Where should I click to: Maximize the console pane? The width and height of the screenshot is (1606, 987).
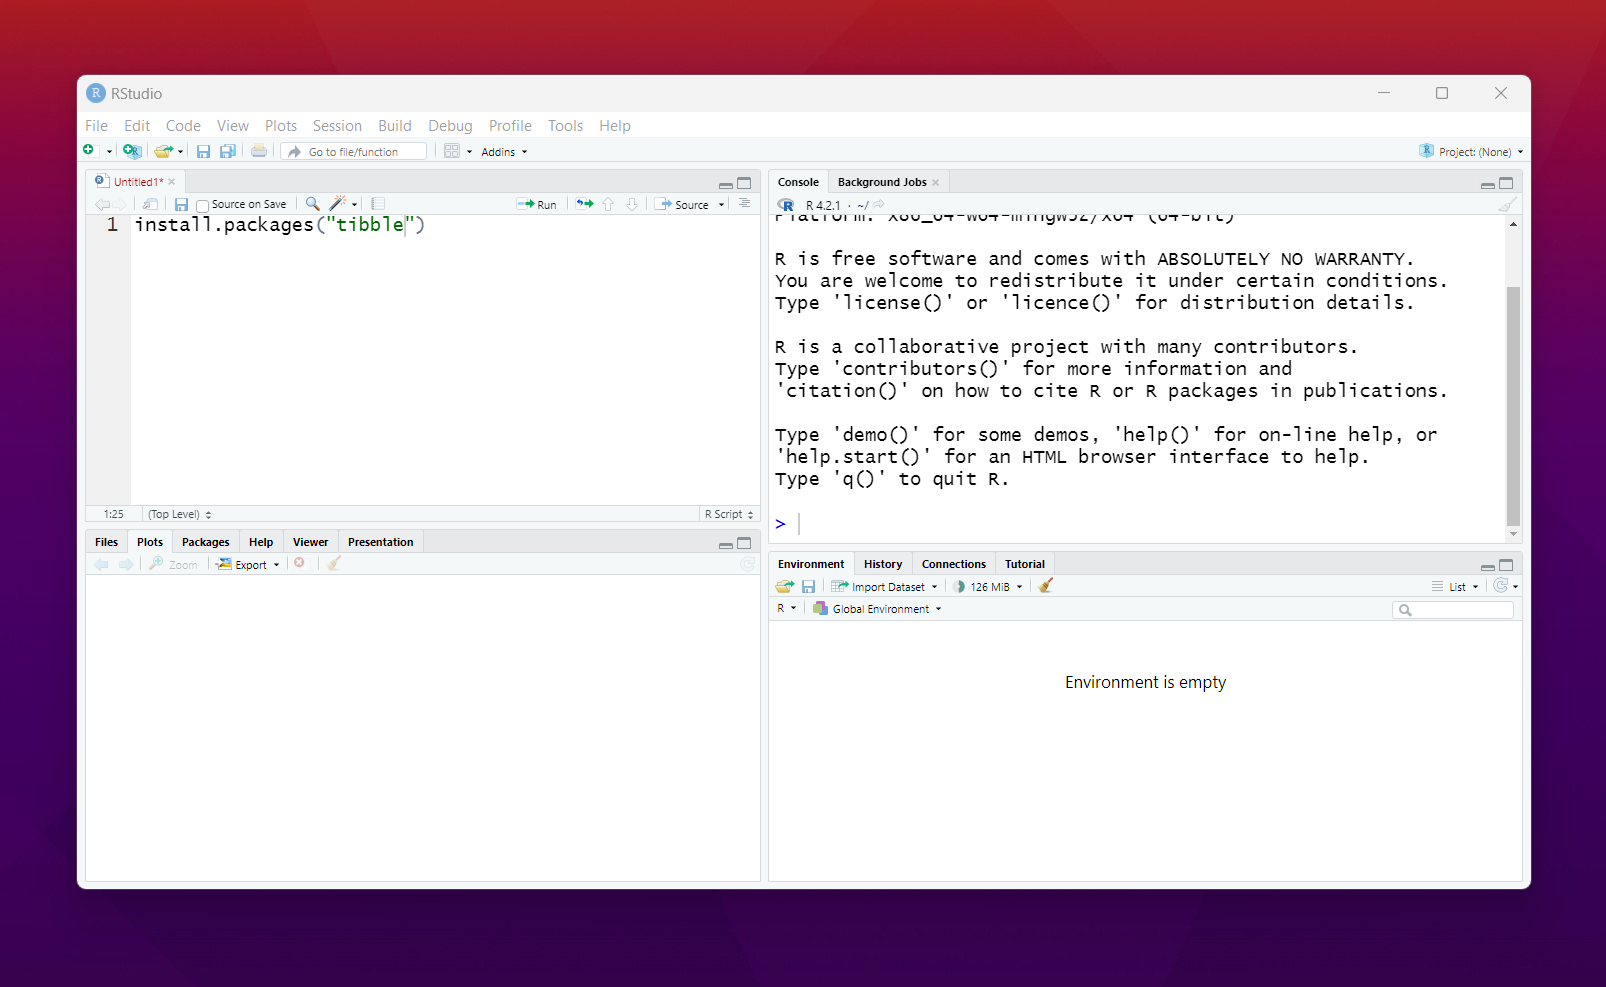pos(1506,183)
